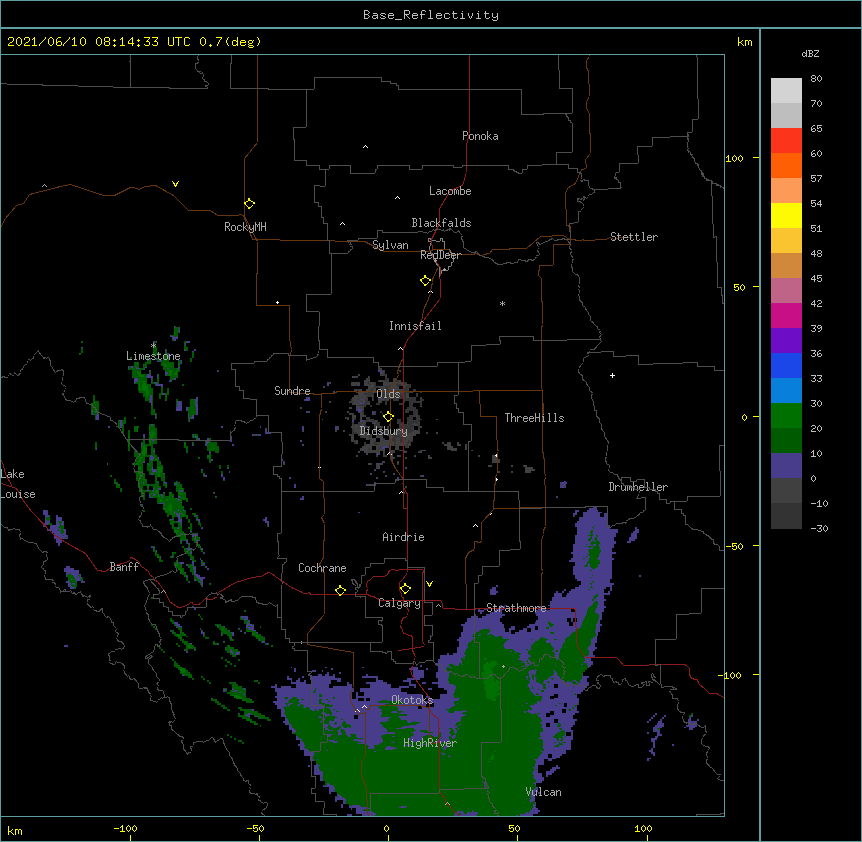Screen dimensions: 862x842
Task: Click the ThreeHills city label
Action: 534,418
